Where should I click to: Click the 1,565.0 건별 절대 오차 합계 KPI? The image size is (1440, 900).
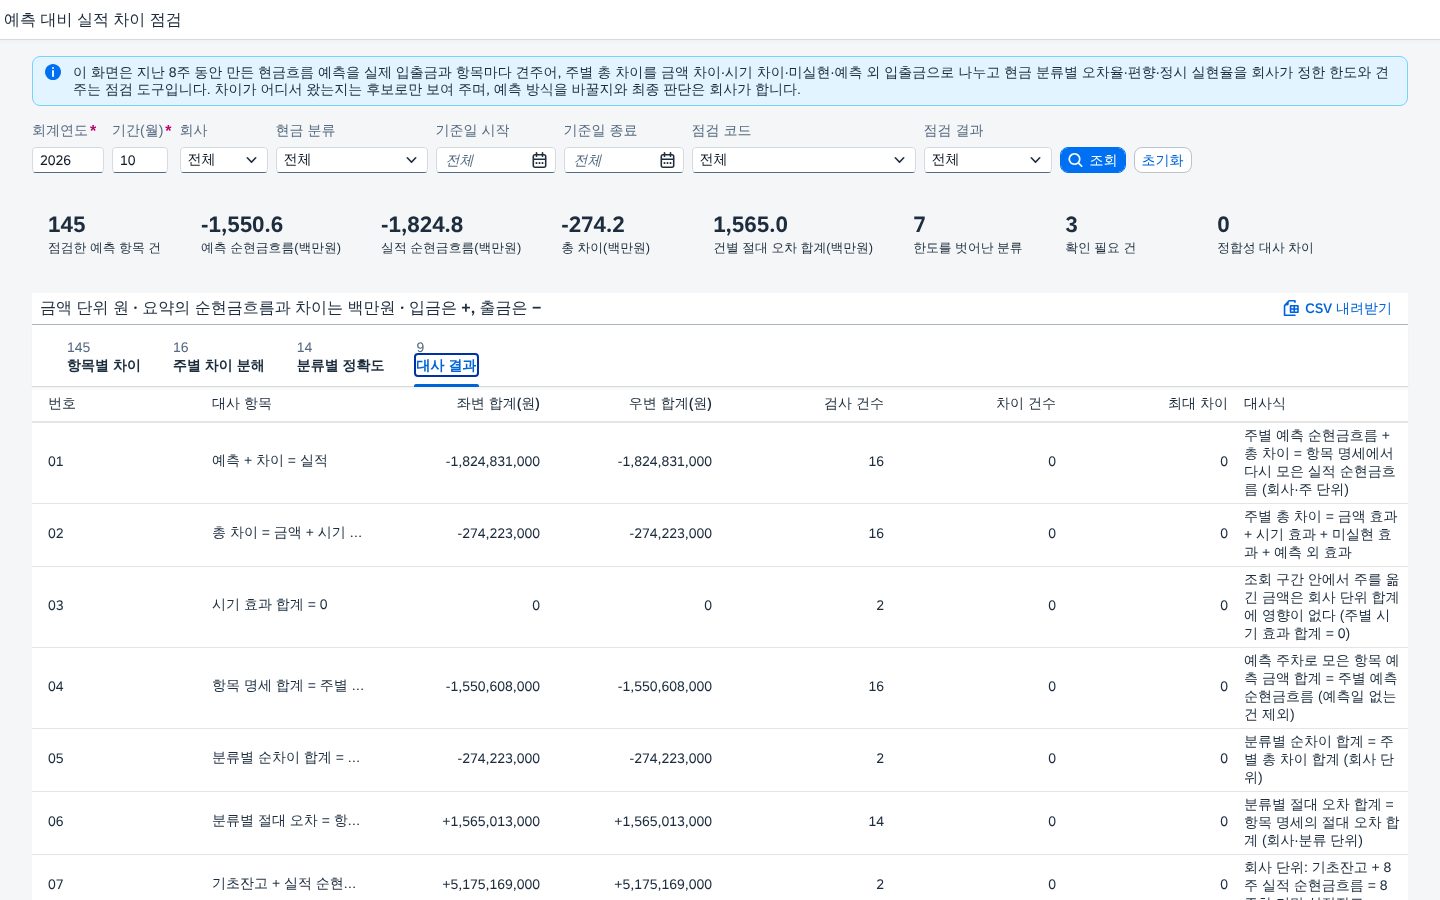793,234
